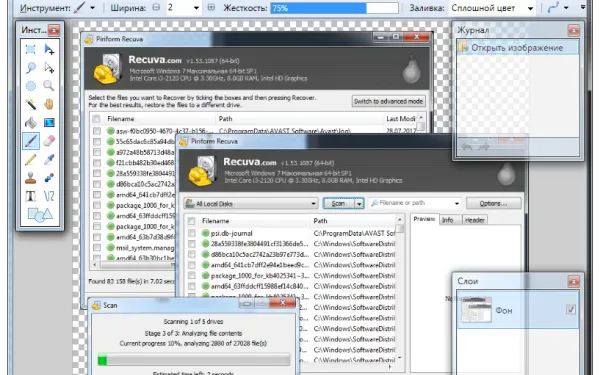
Task: Tick checkbox for amd64_641cb7dff2e94e1beed9c in front window
Action: [192, 265]
